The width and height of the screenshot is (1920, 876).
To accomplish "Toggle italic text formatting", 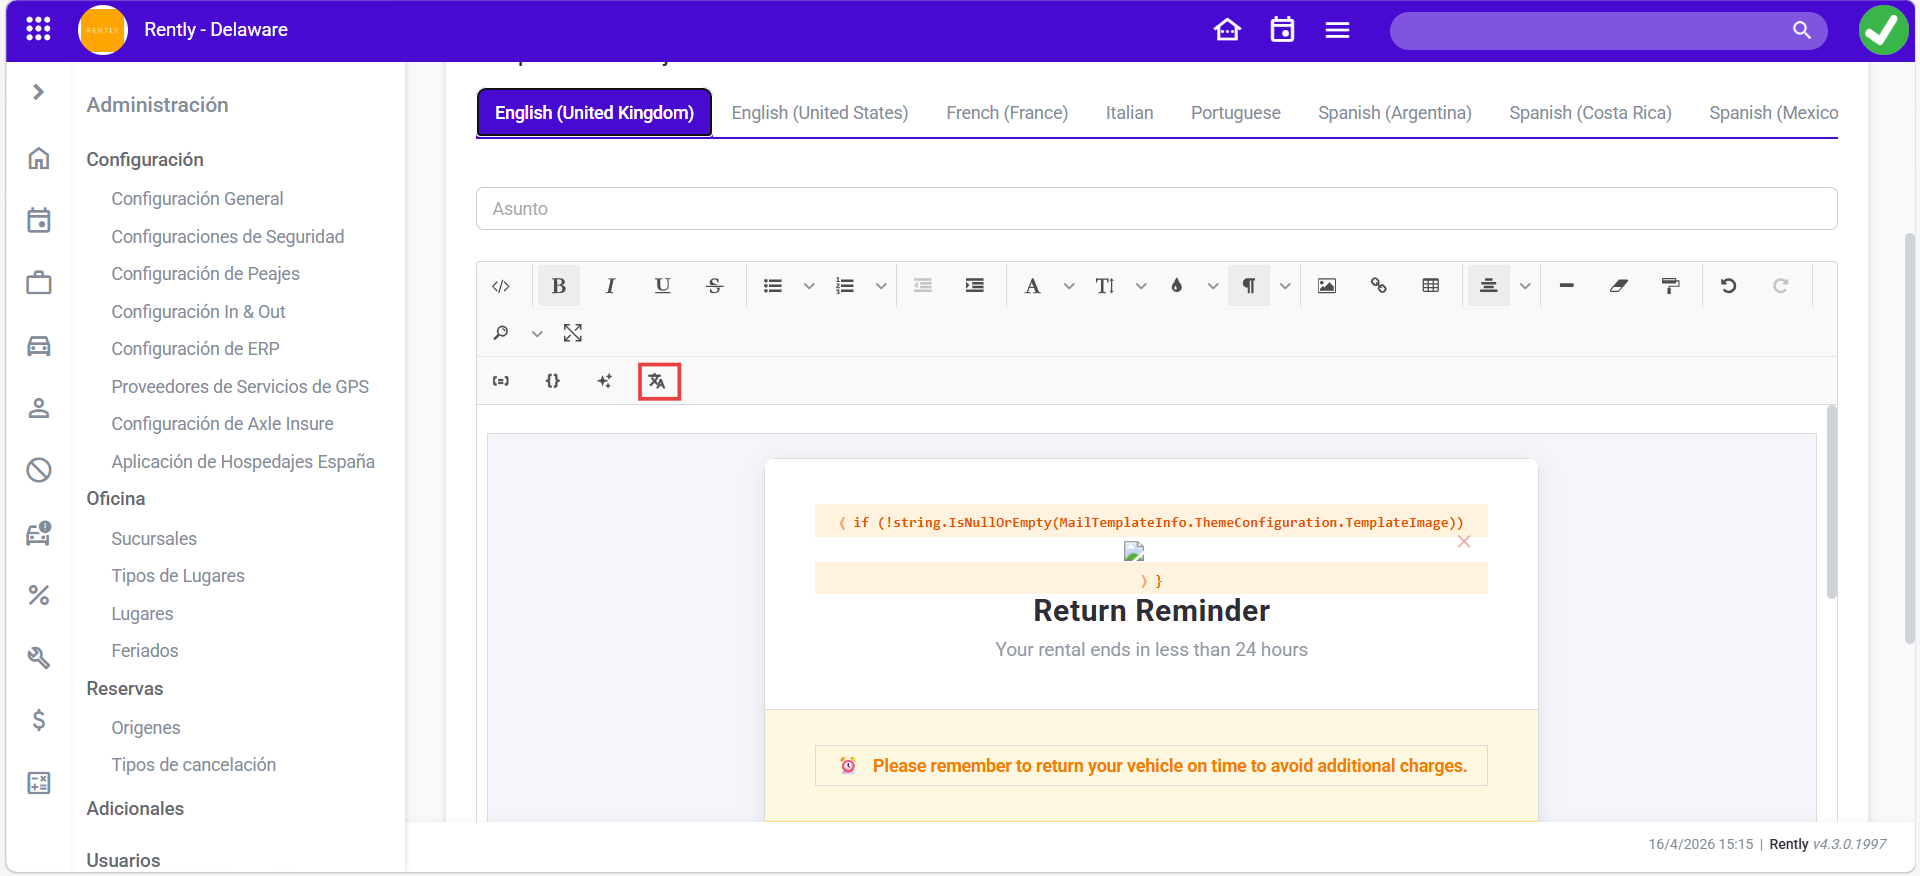I will (x=610, y=286).
